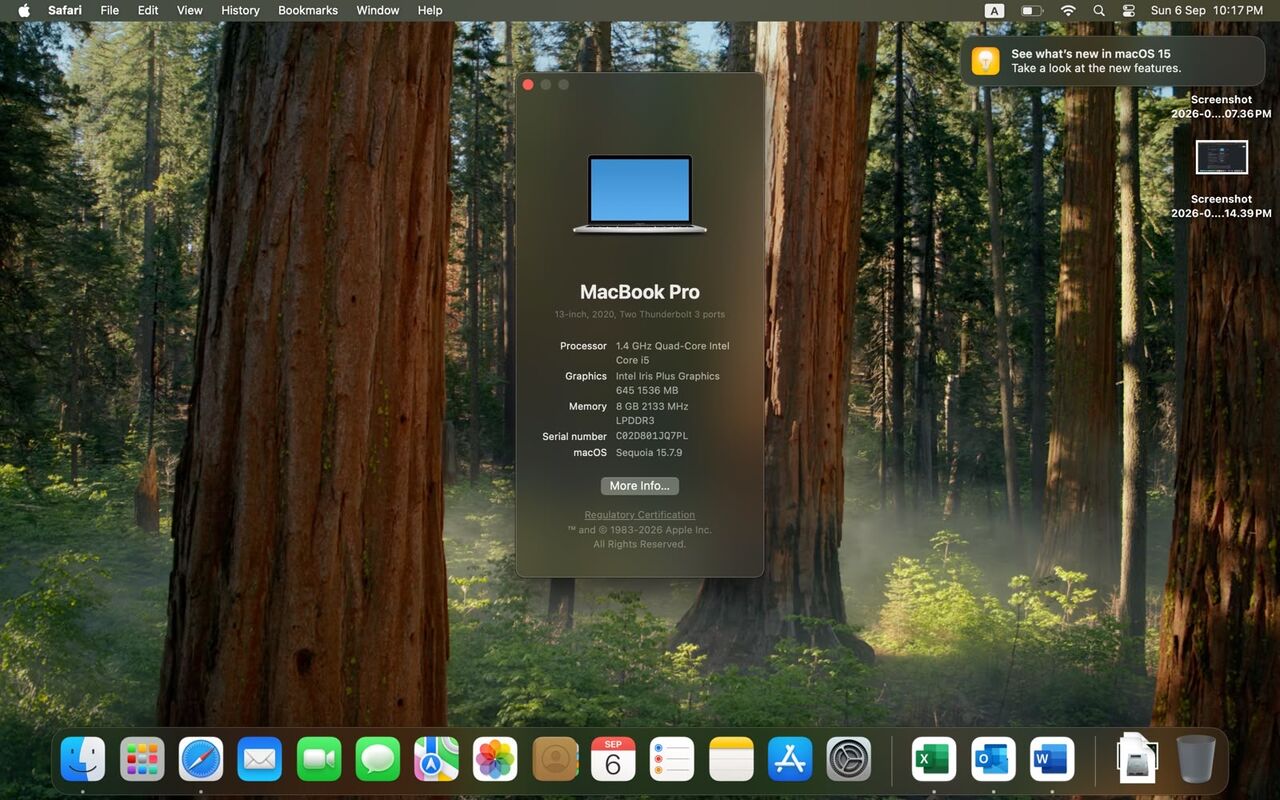Open Wi-Fi status menu

click(x=1068, y=10)
